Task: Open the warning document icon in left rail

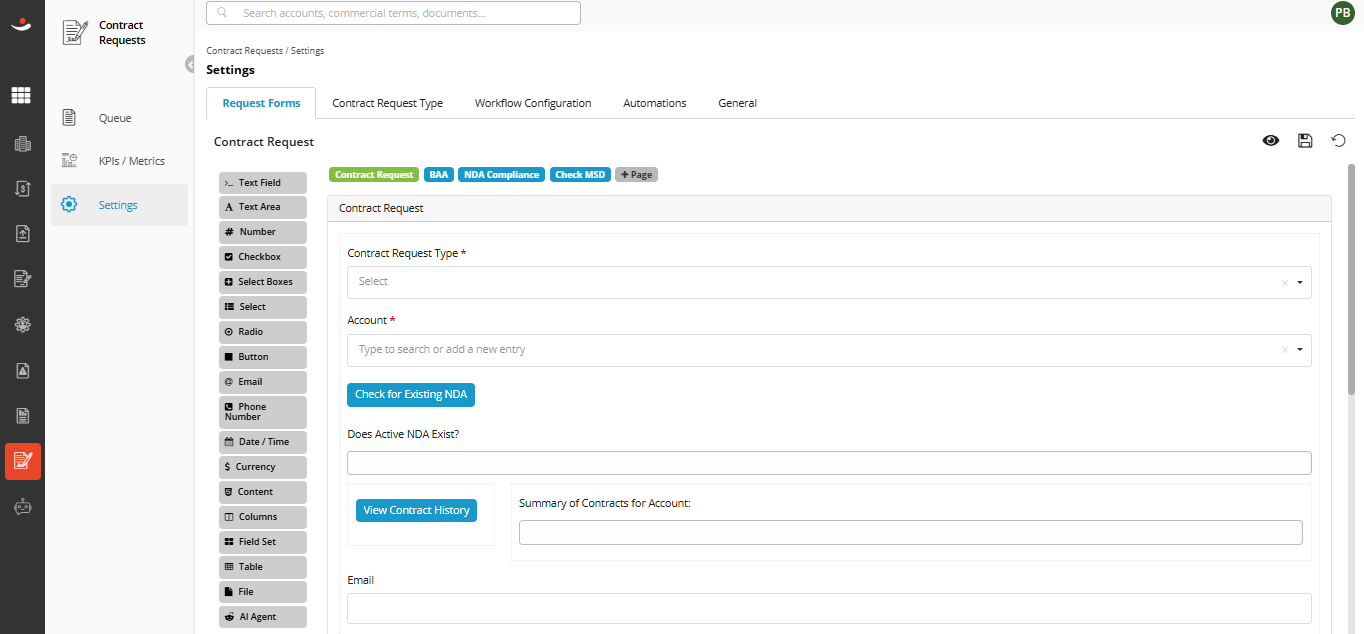Action: tap(22, 370)
